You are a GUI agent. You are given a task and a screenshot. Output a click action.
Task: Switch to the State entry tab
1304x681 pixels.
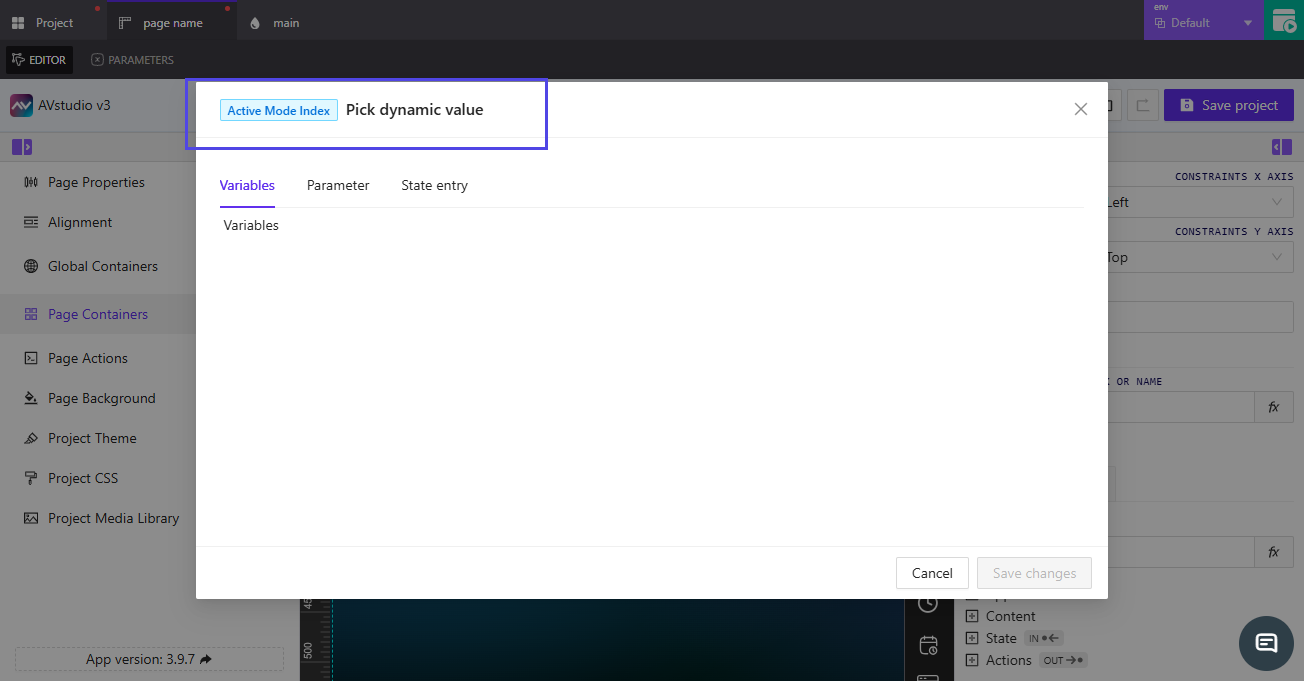tap(434, 185)
